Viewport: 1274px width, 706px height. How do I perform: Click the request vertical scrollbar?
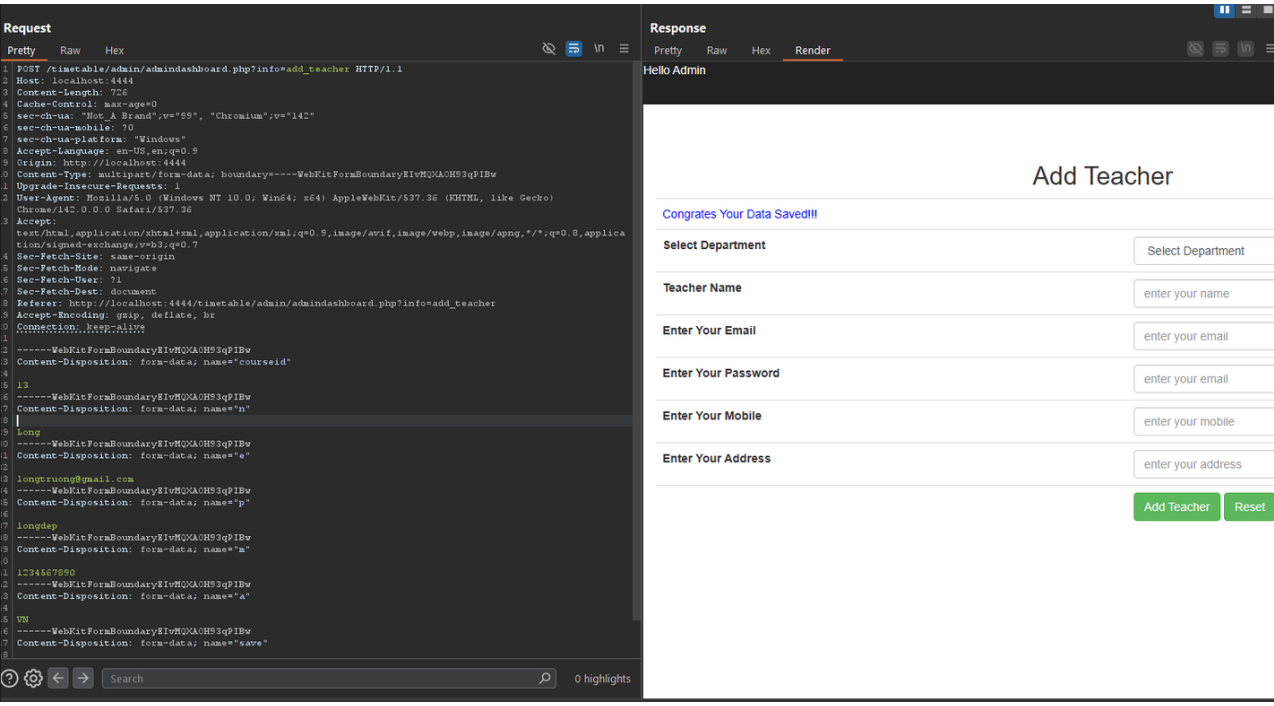pyautogui.click(x=637, y=340)
